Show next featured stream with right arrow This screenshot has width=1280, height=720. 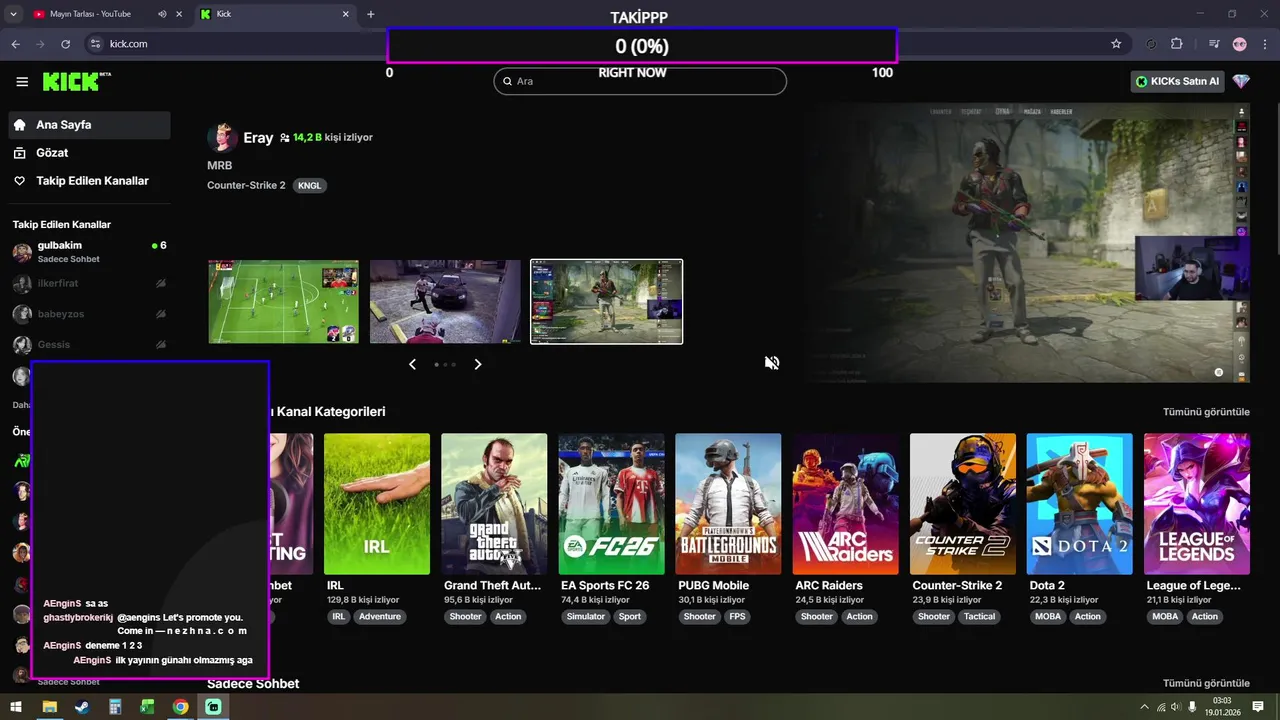[x=478, y=364]
